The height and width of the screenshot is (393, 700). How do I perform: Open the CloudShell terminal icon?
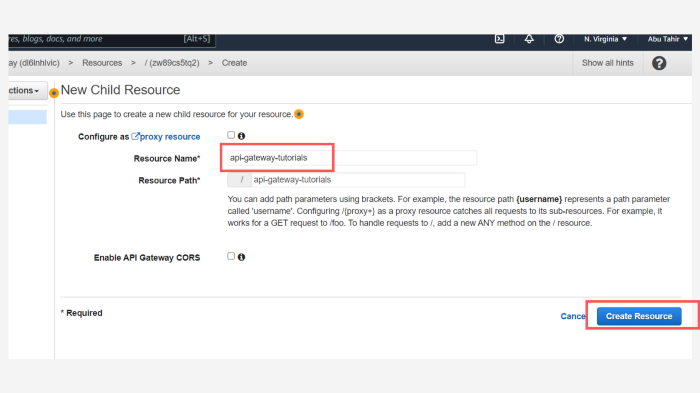pos(500,39)
